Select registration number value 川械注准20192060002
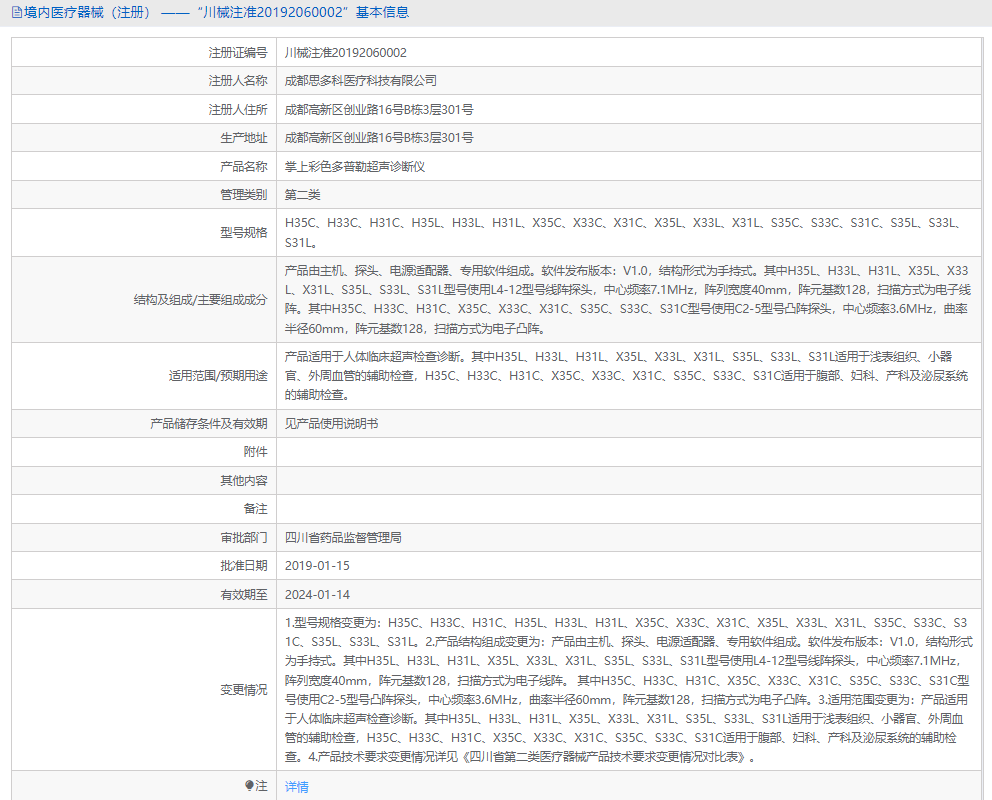 pyautogui.click(x=345, y=52)
